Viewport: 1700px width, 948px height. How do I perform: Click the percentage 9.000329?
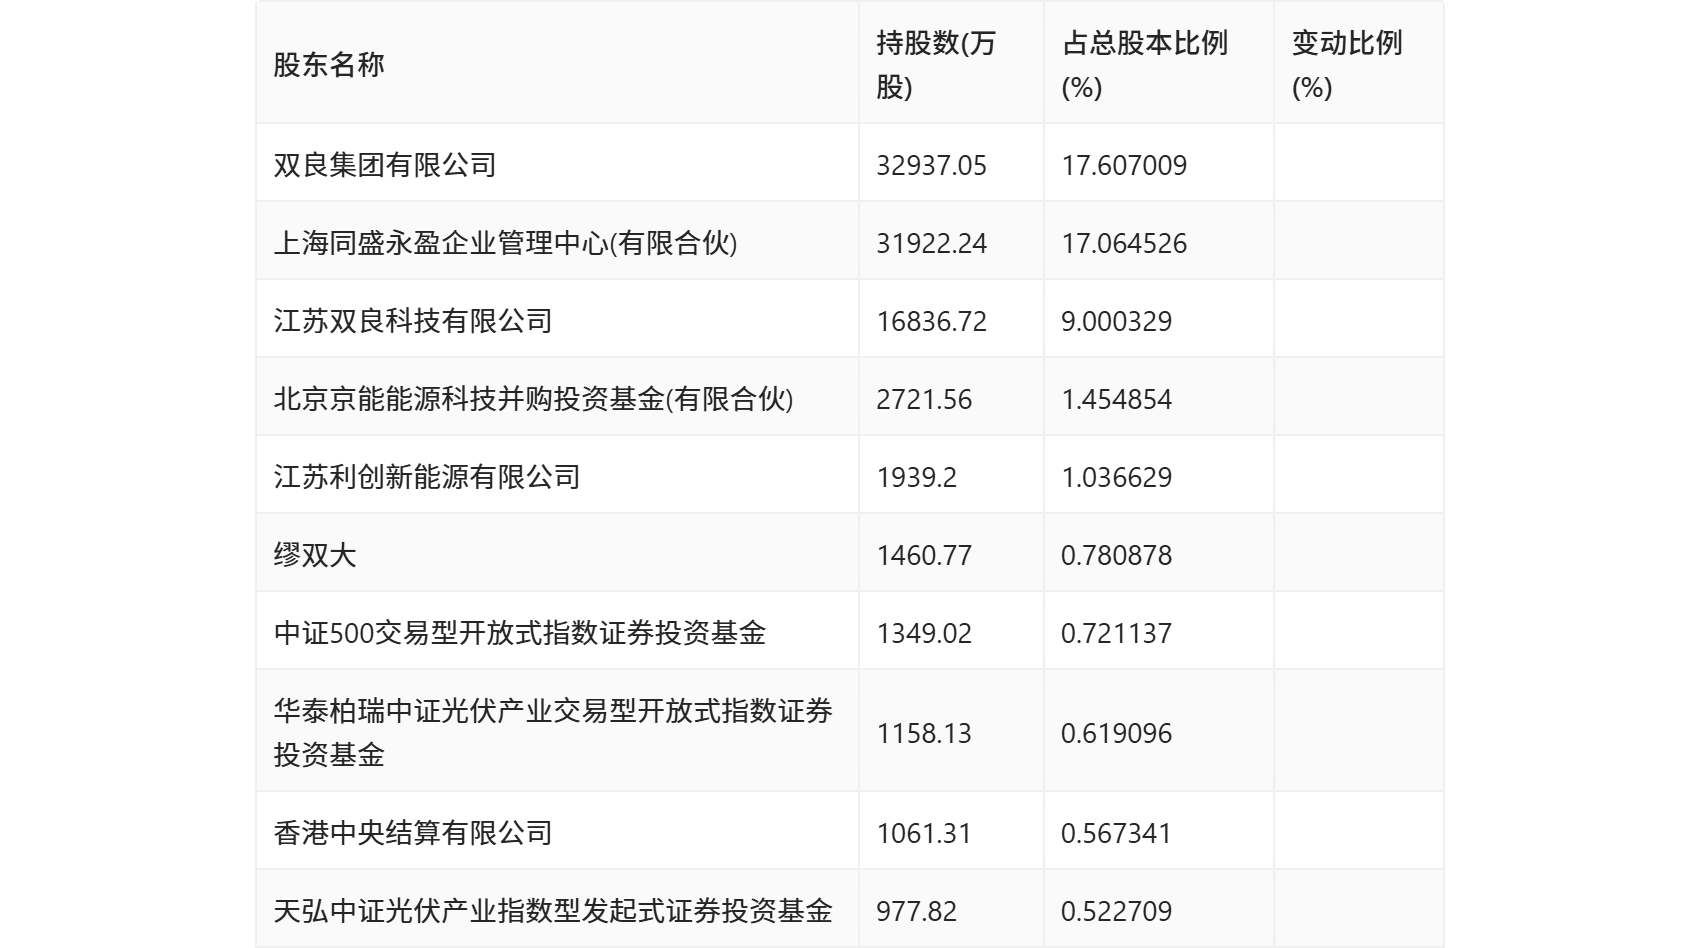coord(1116,321)
